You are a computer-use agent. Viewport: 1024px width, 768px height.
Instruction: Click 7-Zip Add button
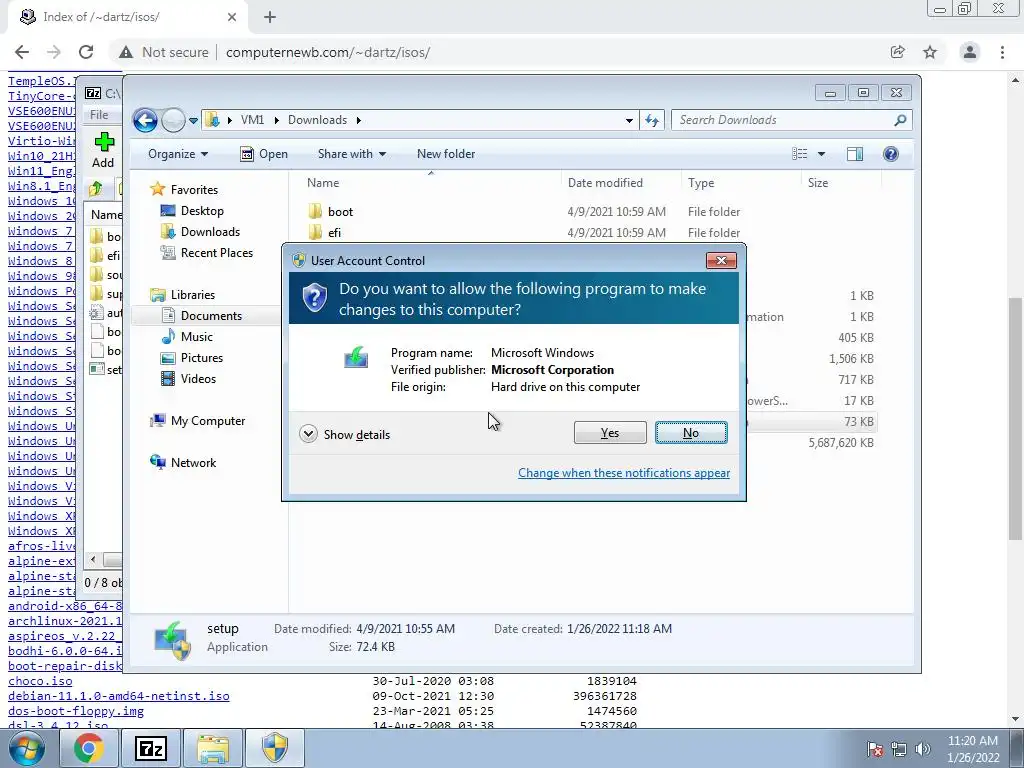(x=103, y=150)
